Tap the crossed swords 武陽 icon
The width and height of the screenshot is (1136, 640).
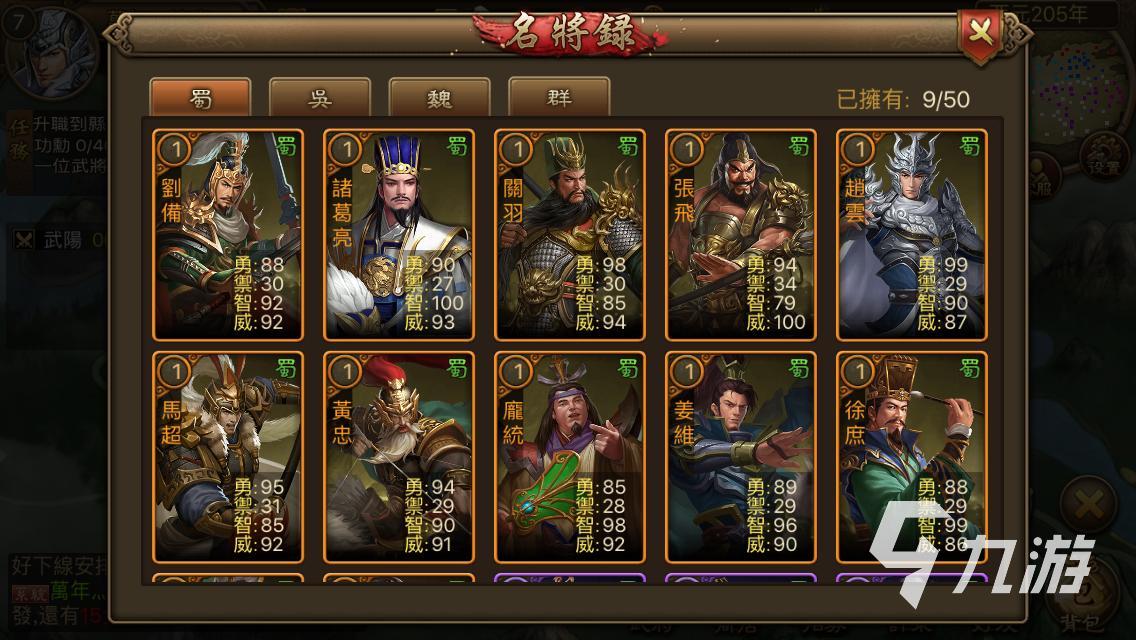25,240
